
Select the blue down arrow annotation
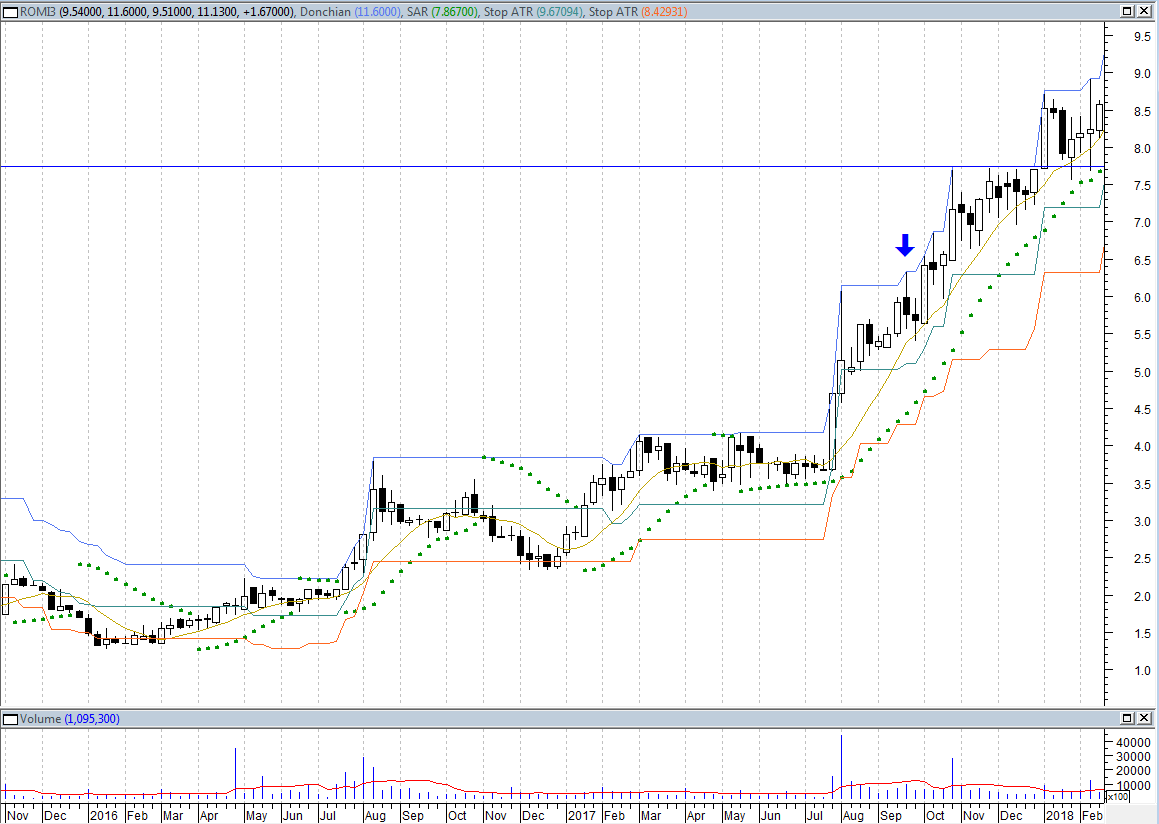coord(904,245)
